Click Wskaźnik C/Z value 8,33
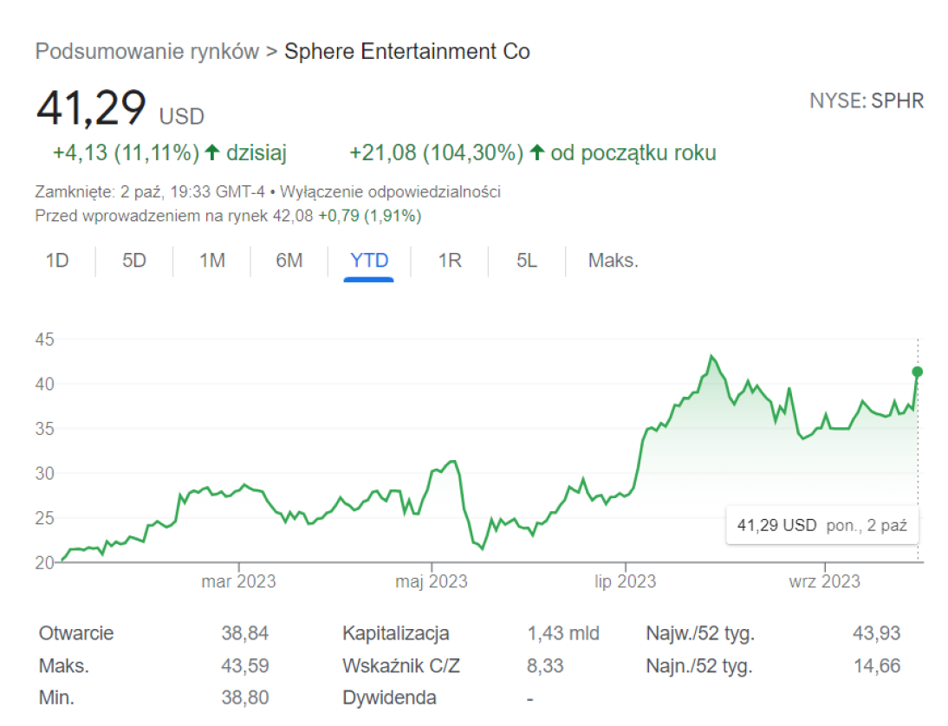The image size is (948, 726). tap(545, 666)
